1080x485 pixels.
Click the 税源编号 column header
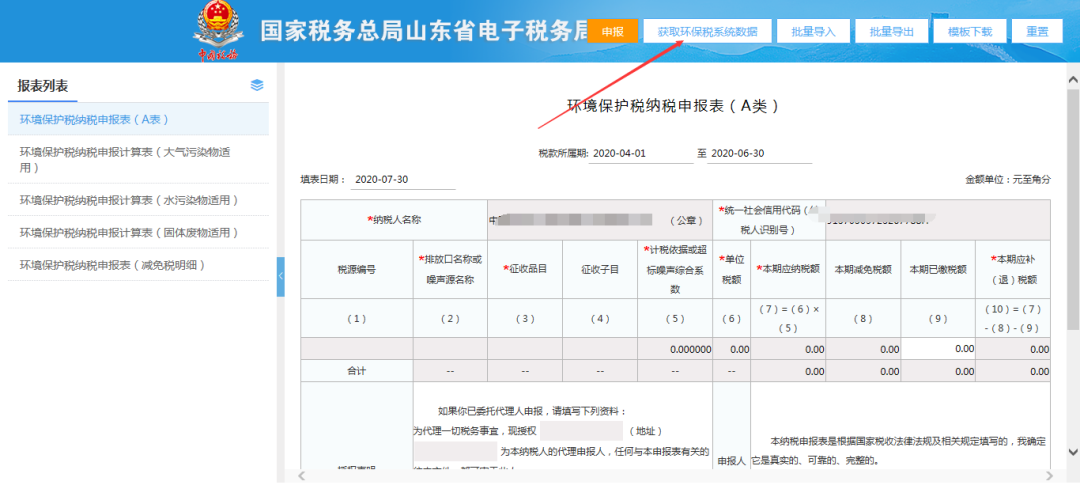point(357,269)
